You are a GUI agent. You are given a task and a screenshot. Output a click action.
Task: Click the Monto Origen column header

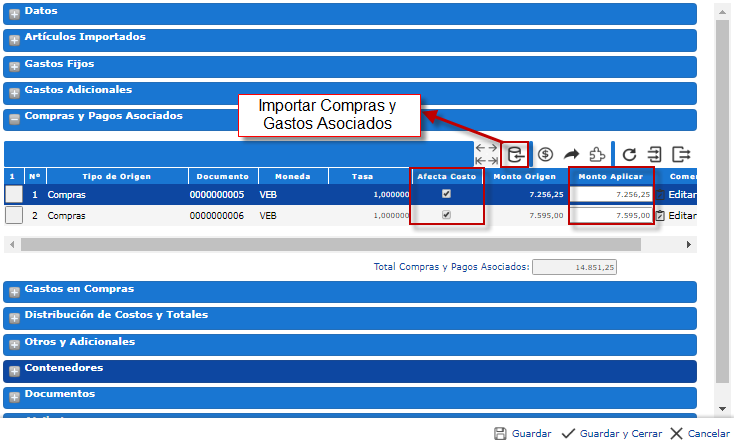click(524, 176)
